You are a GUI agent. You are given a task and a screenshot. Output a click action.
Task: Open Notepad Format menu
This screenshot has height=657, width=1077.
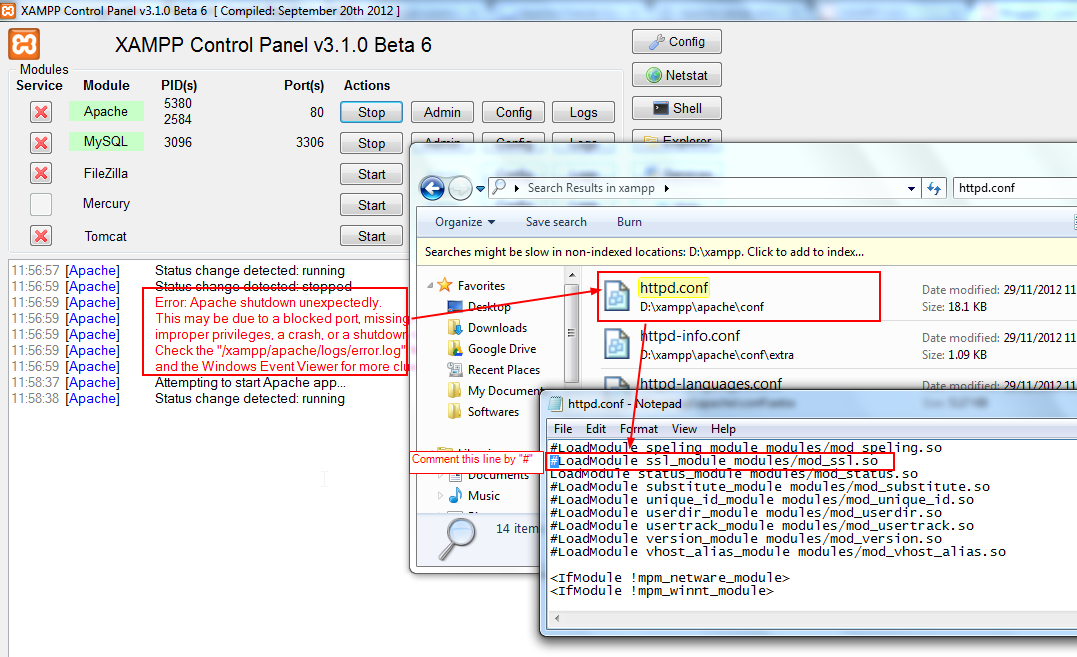639,429
